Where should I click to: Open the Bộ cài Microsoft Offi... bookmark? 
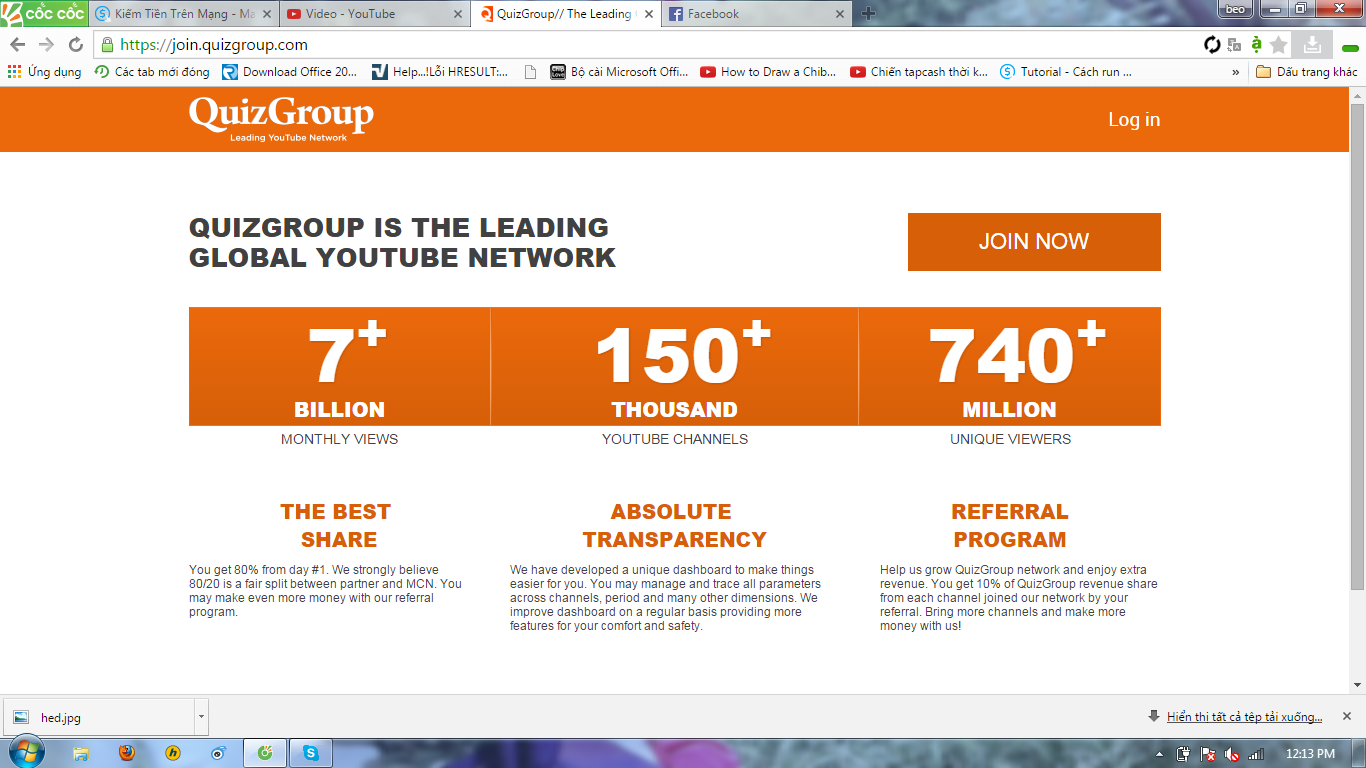point(619,72)
